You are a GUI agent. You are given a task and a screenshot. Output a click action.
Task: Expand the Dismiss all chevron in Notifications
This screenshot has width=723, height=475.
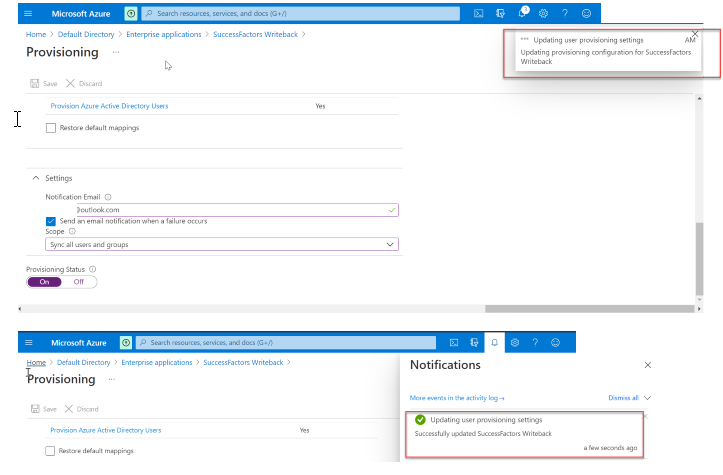tap(647, 398)
